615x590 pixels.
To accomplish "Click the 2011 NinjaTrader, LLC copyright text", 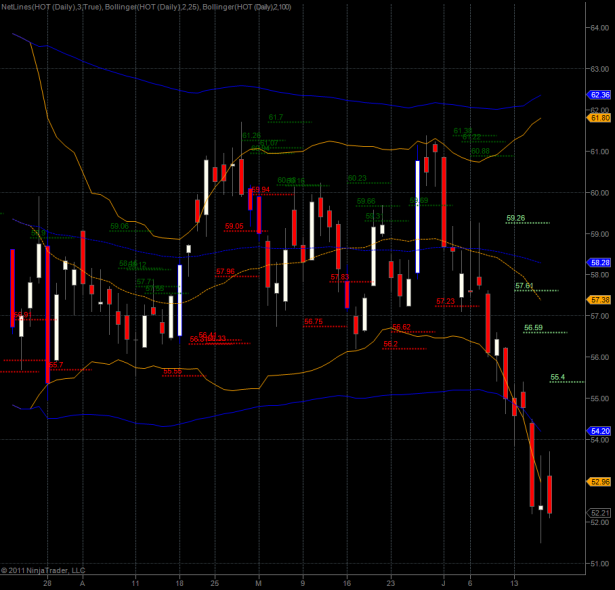I will (44, 571).
